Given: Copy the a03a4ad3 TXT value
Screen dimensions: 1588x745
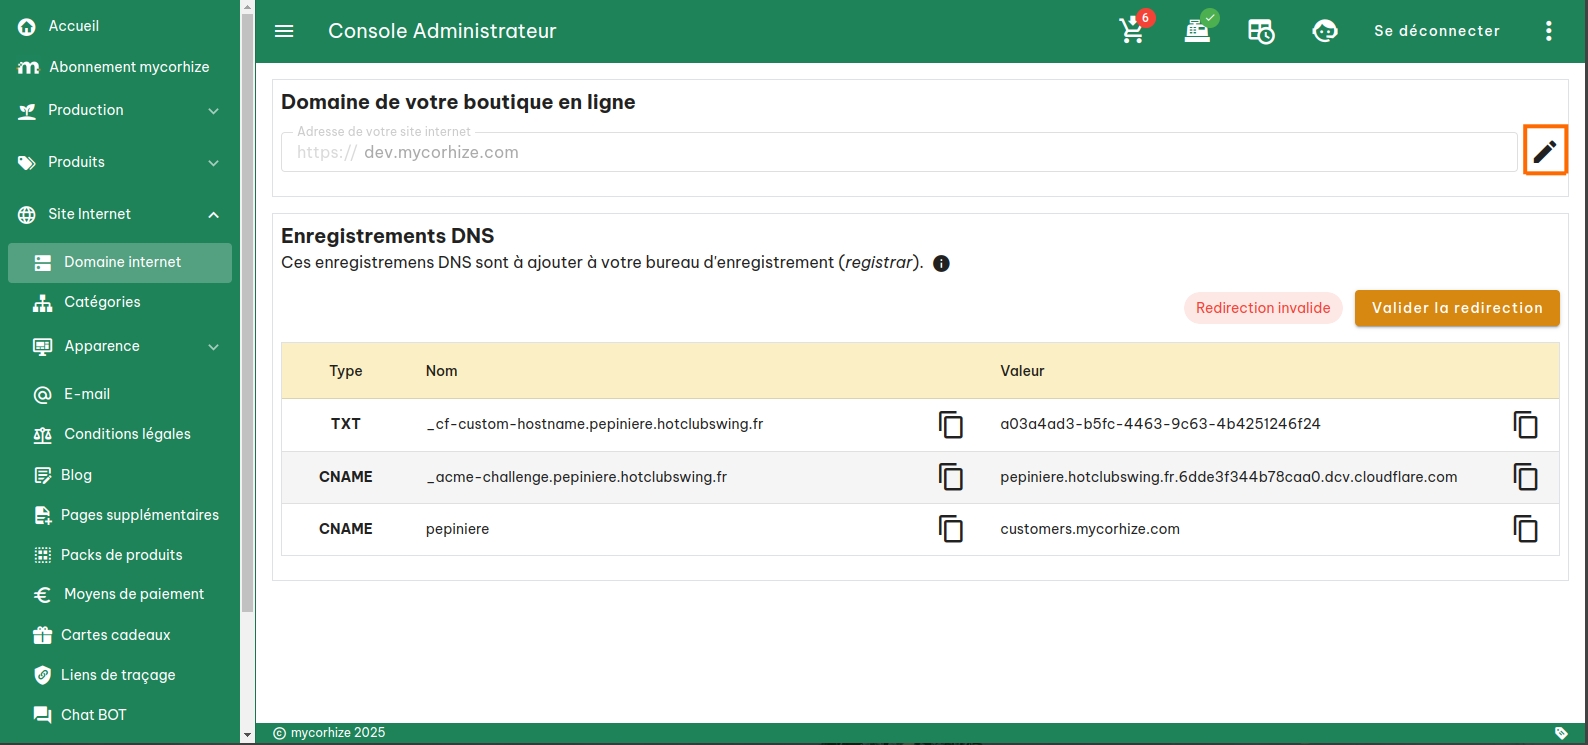Looking at the screenshot, I should tap(1526, 425).
